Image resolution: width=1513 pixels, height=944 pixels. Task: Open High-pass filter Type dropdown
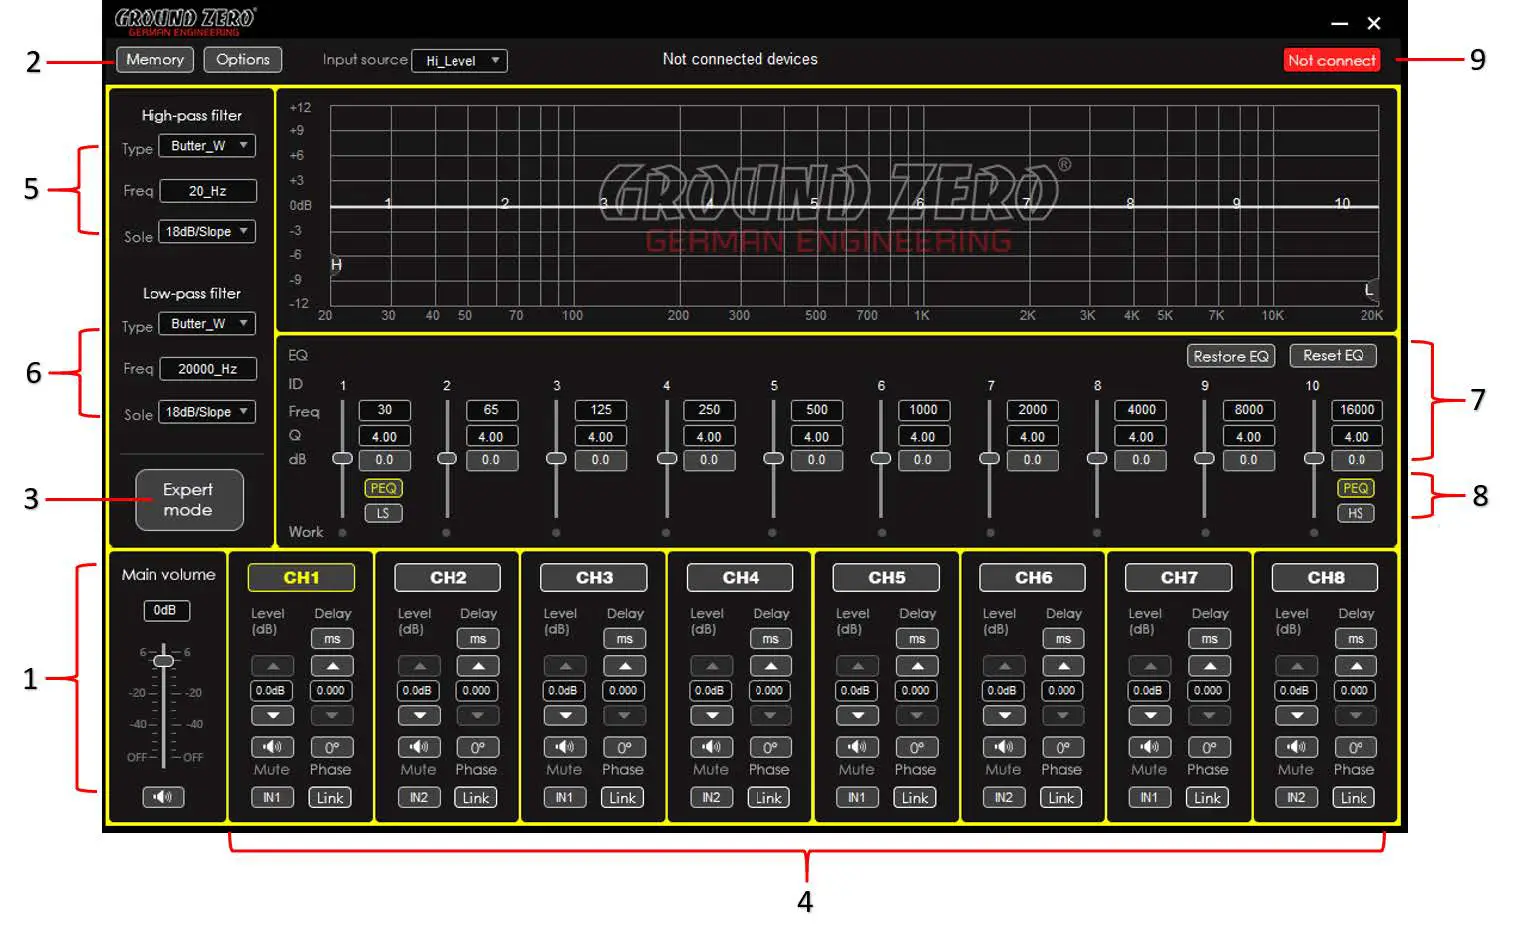207,146
